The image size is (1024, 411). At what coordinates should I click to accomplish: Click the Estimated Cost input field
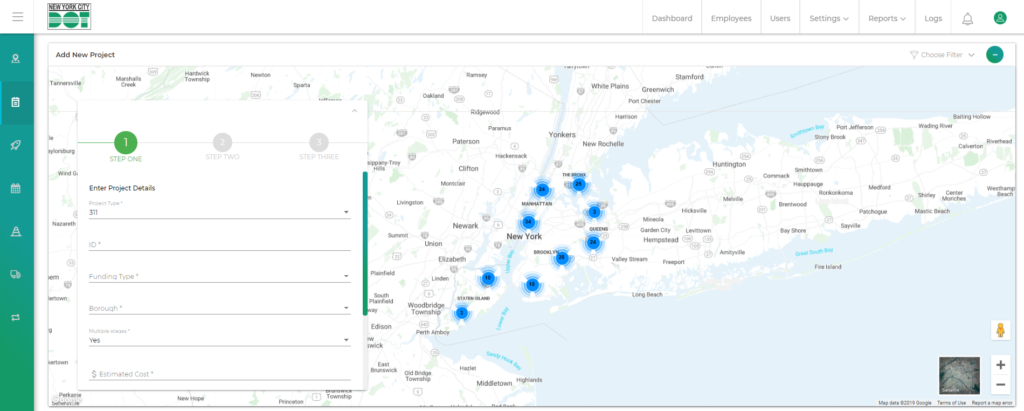(x=219, y=374)
